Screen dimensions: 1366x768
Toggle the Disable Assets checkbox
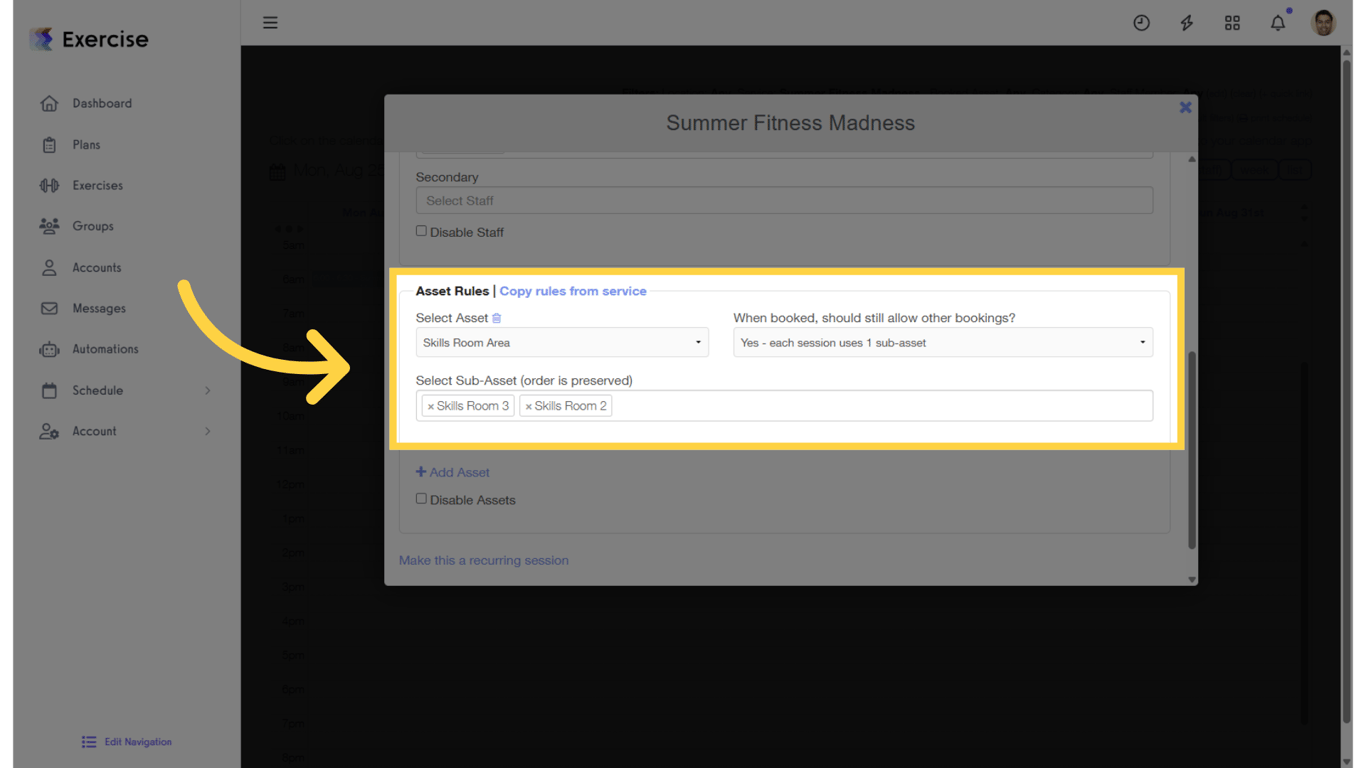click(421, 499)
